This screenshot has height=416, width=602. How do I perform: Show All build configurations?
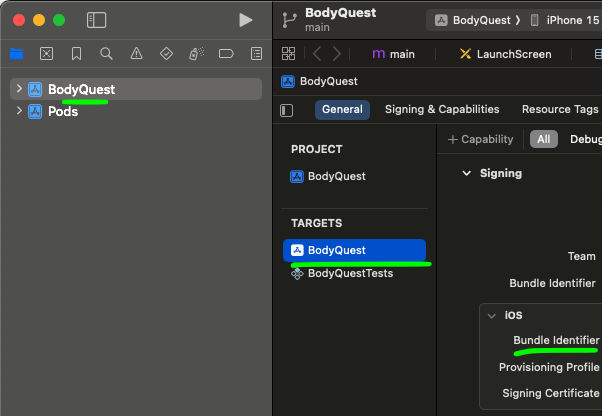click(x=544, y=139)
